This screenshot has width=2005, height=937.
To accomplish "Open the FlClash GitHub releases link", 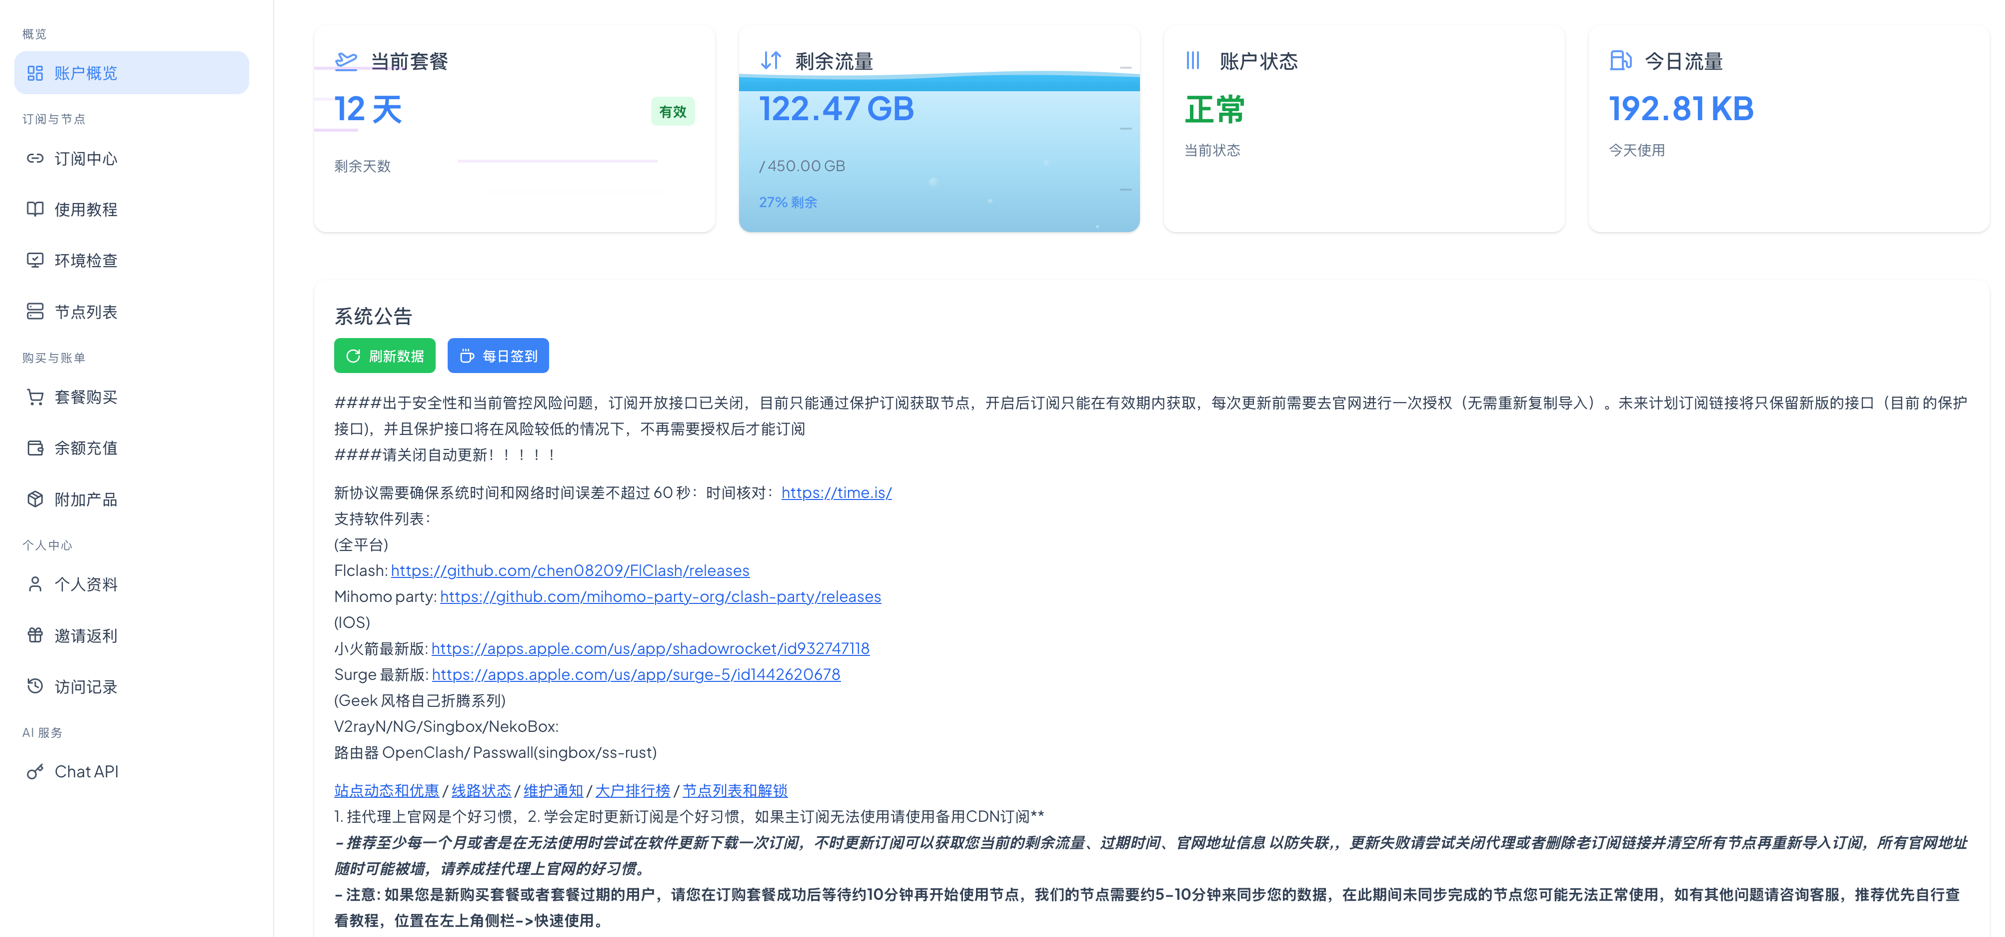I will coord(569,571).
